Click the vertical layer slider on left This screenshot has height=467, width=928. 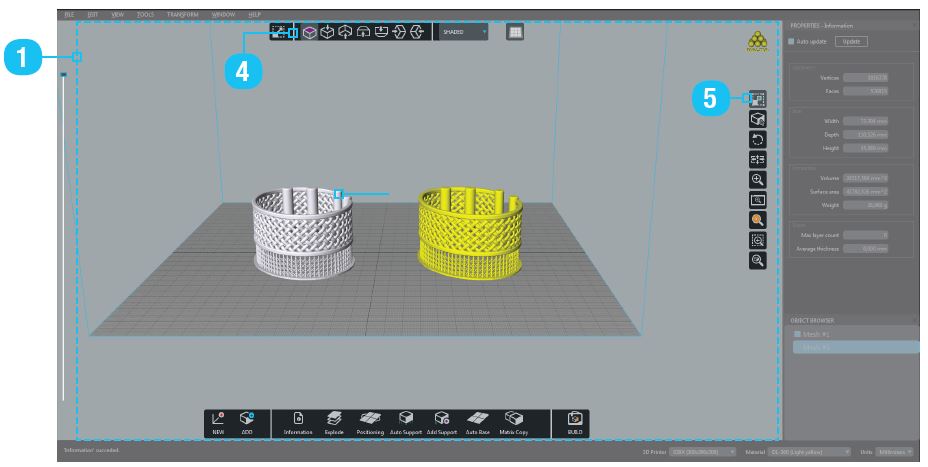63,240
